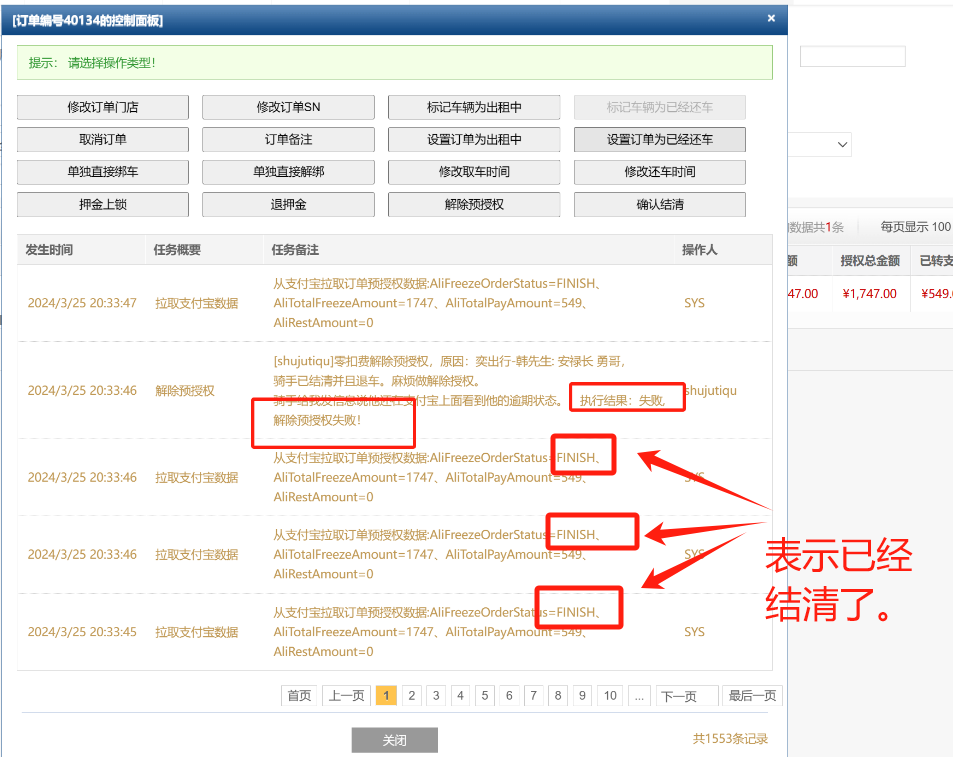Click the 解除预授权 task summary cell
The height and width of the screenshot is (773, 953).
pos(185,390)
